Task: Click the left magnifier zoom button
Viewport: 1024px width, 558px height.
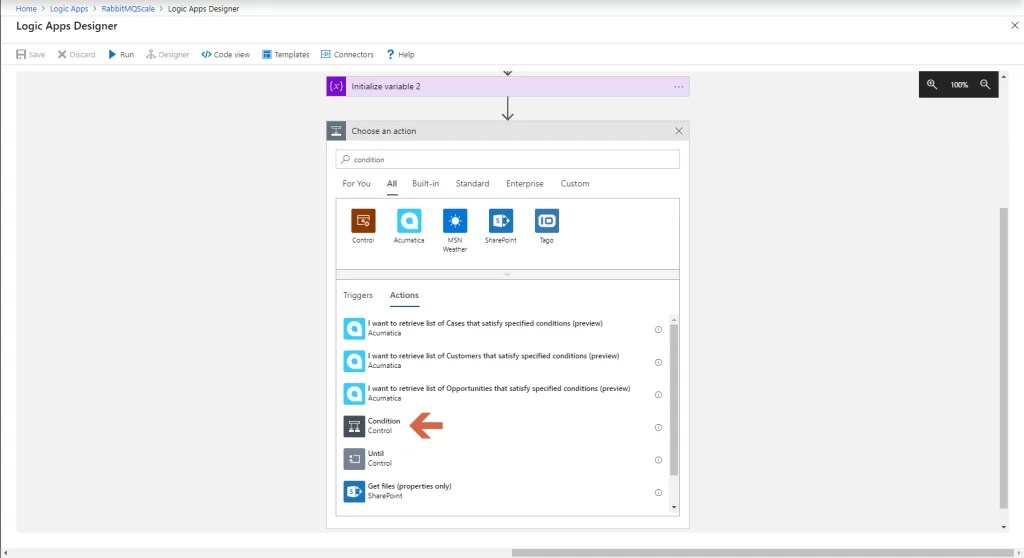Action: point(932,84)
